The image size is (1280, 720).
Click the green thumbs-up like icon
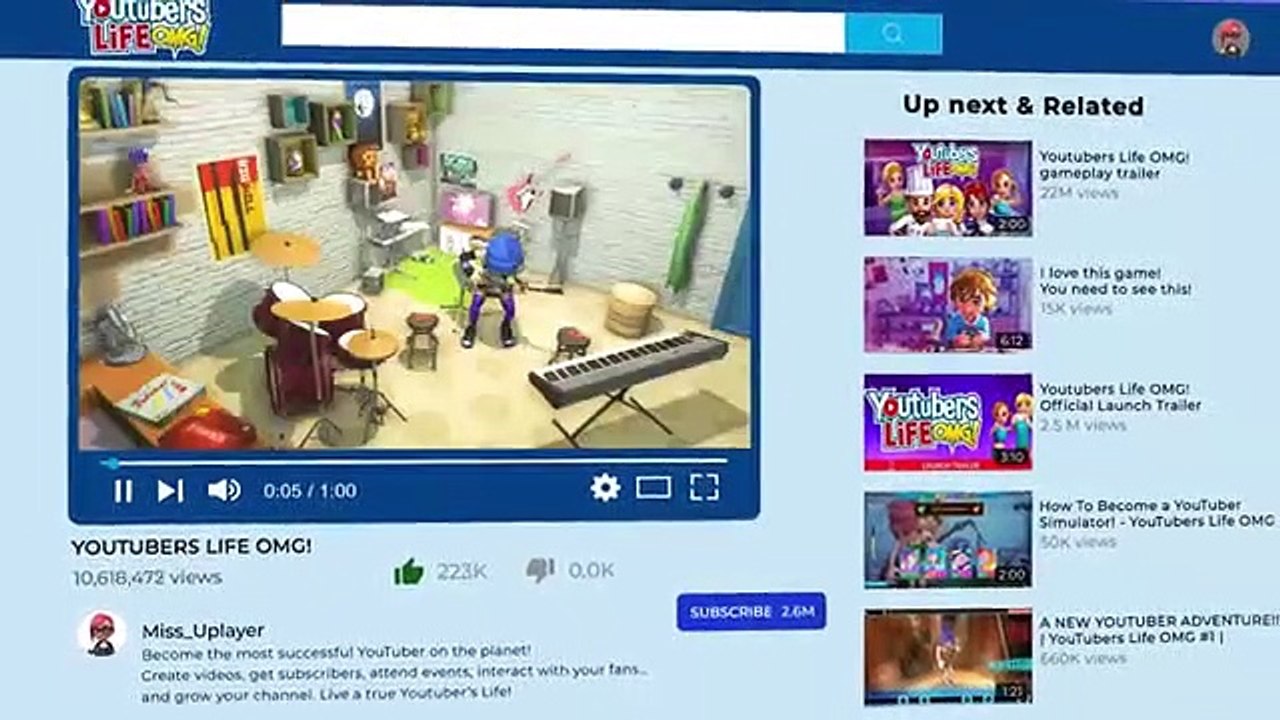point(409,571)
